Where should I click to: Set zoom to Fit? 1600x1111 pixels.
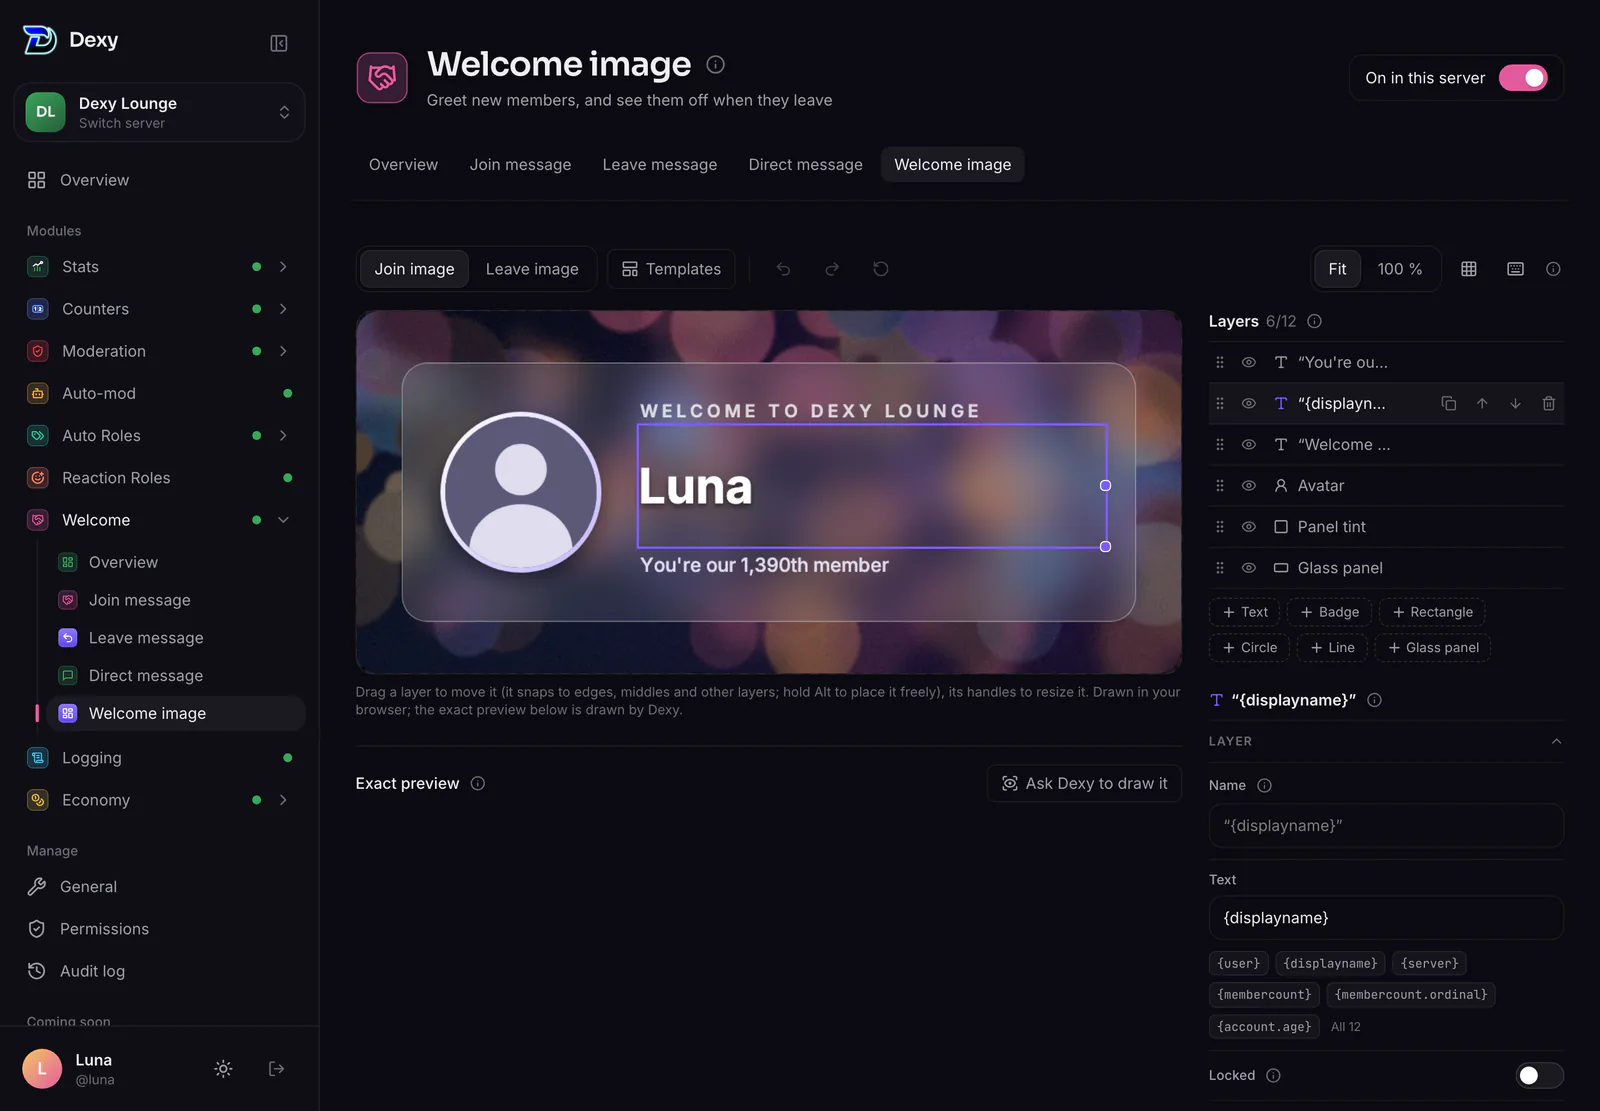point(1337,269)
